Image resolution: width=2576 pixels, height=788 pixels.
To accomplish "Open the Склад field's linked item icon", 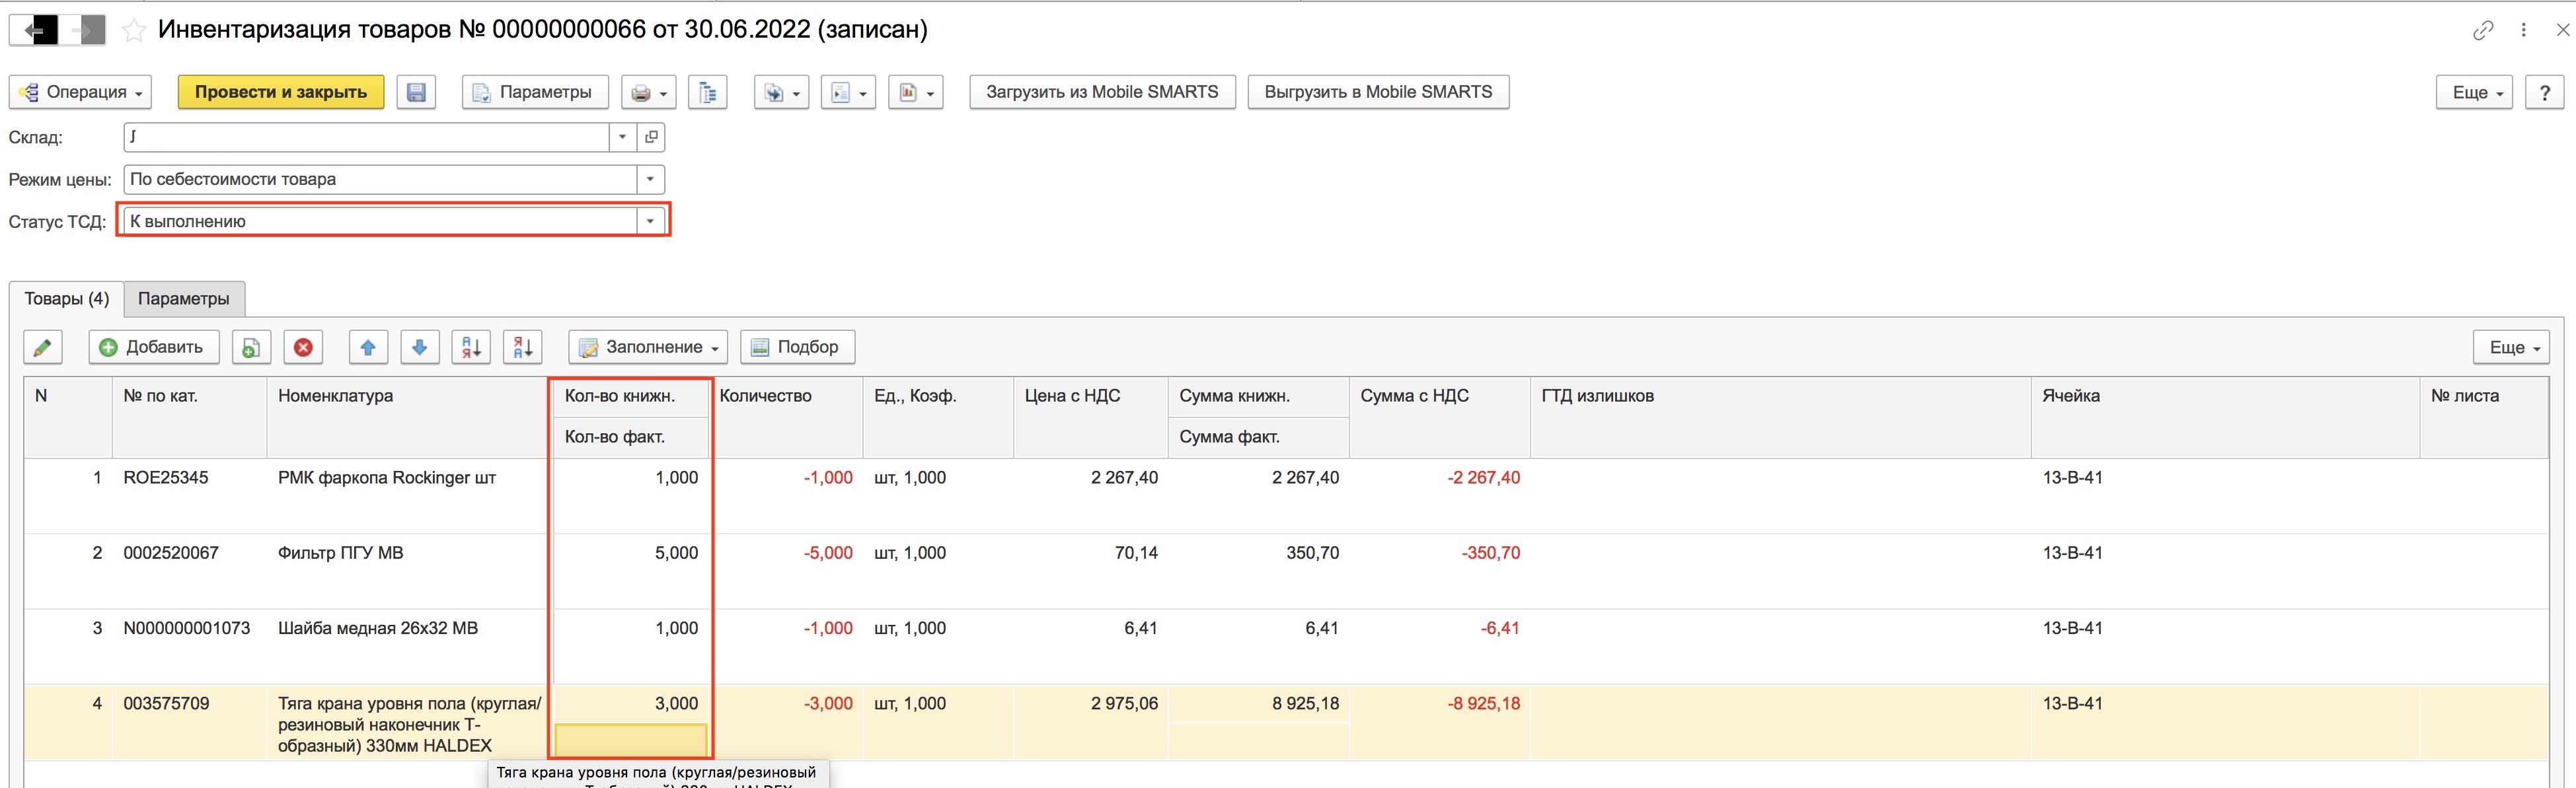I will 651,137.
